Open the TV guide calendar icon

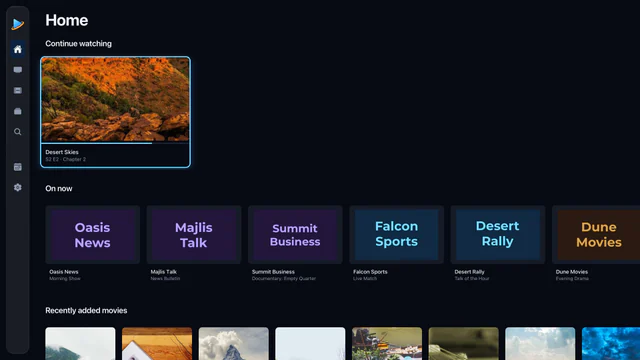click(x=18, y=167)
